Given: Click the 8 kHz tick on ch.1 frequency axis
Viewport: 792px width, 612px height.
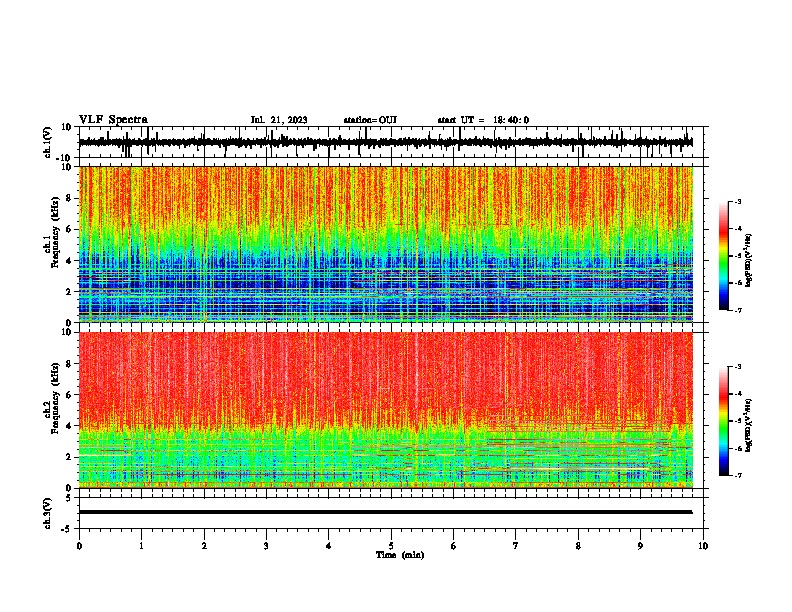Looking at the screenshot, I should [x=70, y=198].
